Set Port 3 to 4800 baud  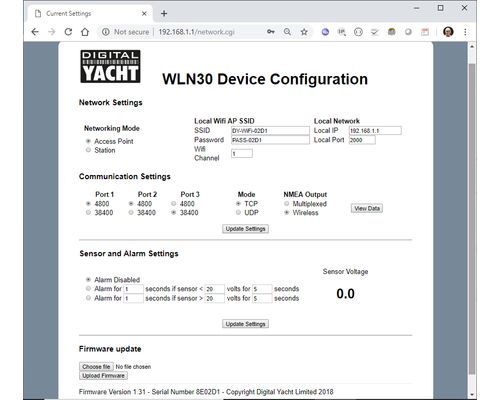point(174,203)
